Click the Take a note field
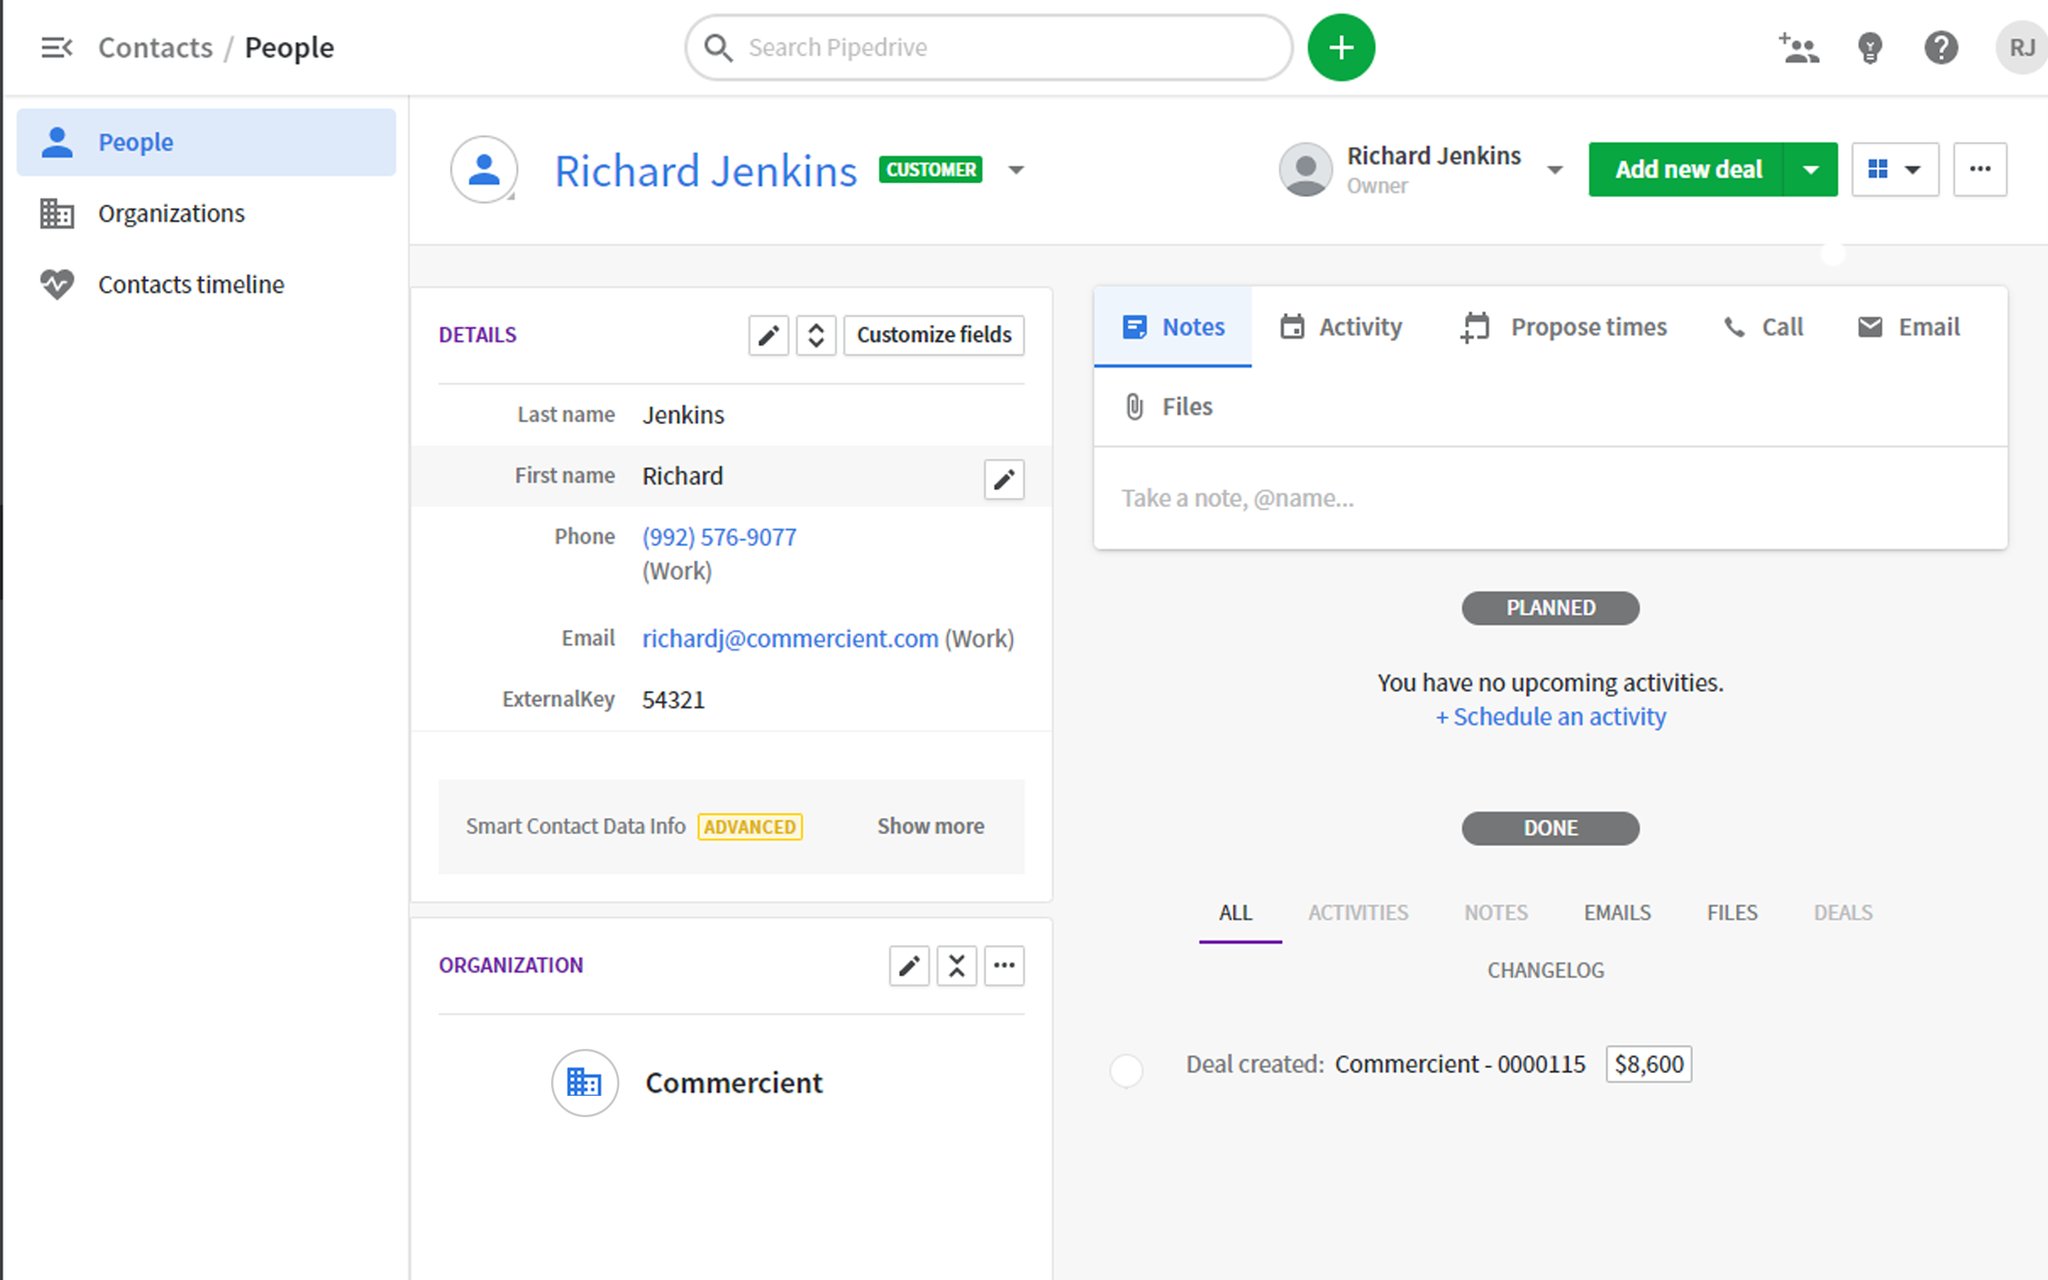2048x1280 pixels. pos(1400,497)
